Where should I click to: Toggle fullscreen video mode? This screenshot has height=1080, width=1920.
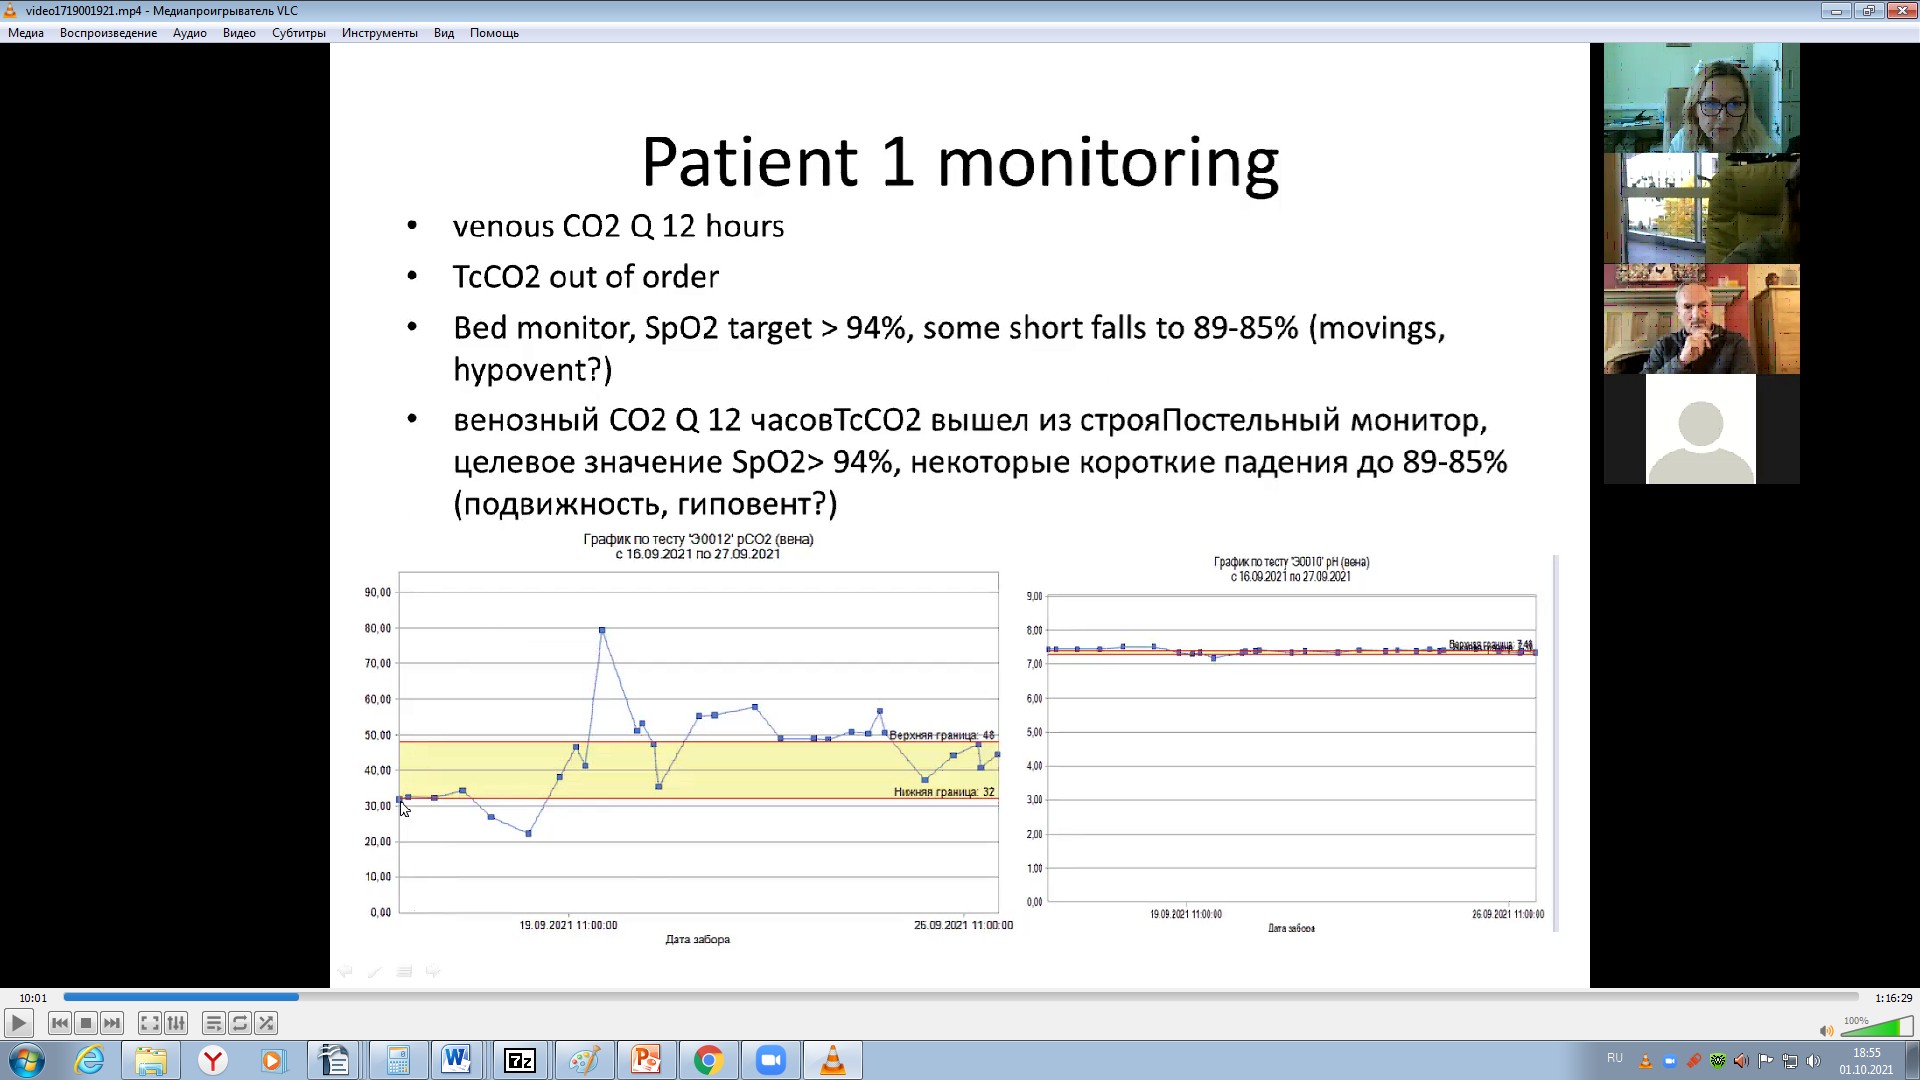(149, 1023)
